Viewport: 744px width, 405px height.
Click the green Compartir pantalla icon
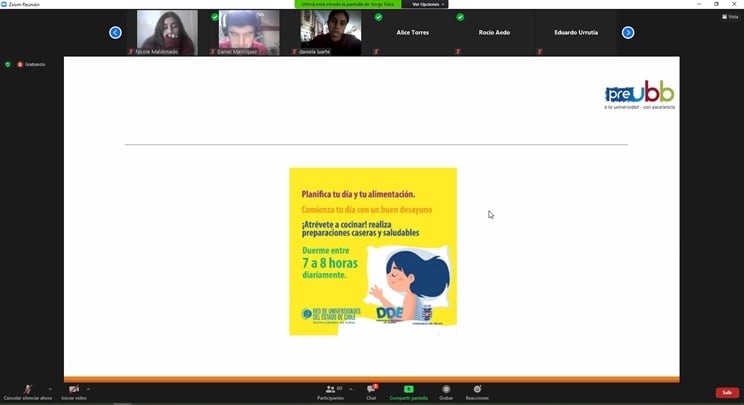(408, 389)
